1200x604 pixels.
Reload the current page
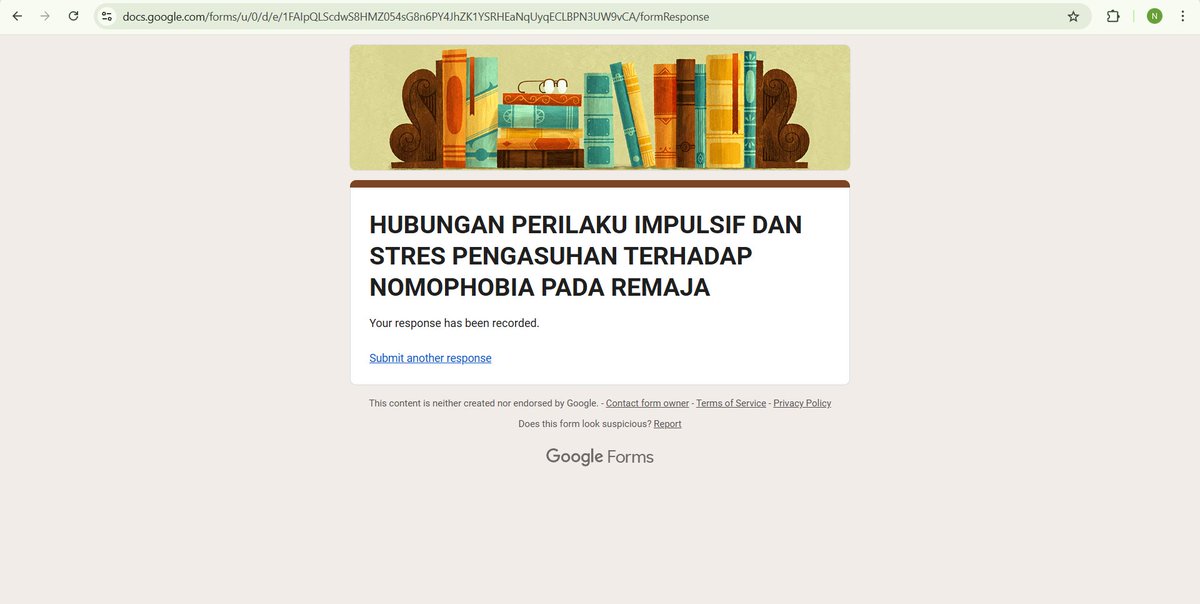[73, 16]
